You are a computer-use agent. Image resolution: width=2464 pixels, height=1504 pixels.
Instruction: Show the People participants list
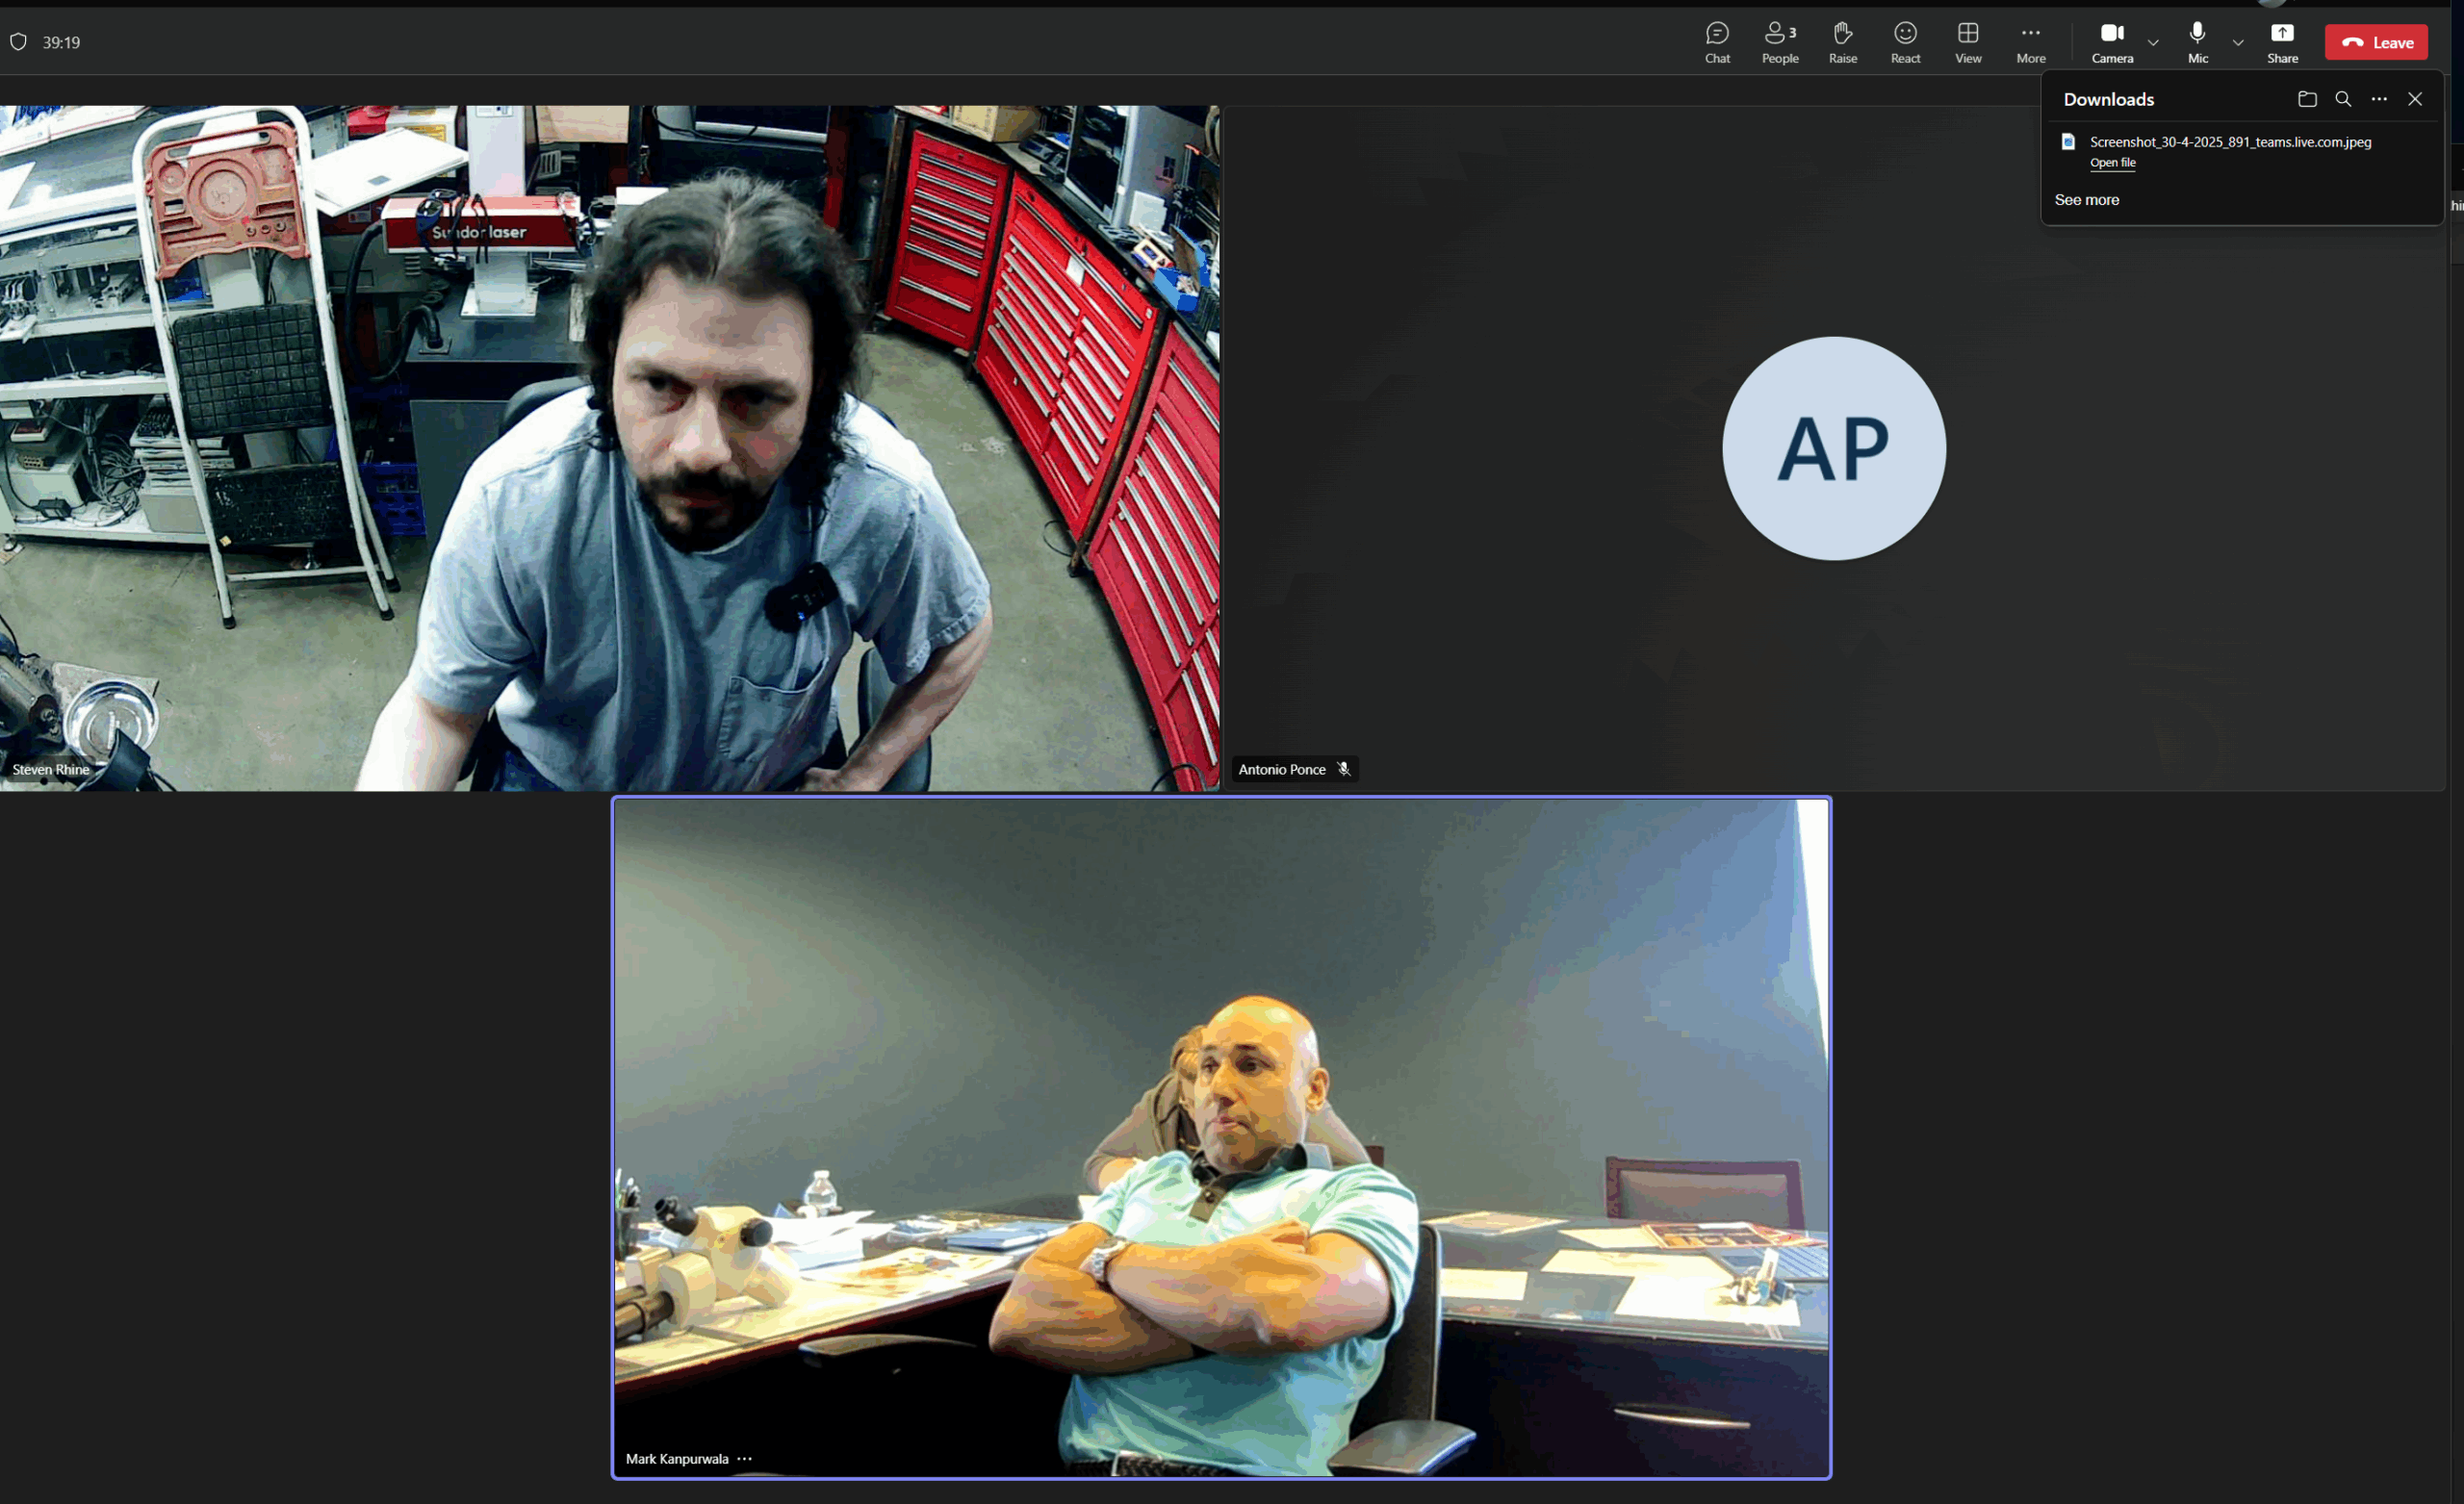pyautogui.click(x=1780, y=42)
